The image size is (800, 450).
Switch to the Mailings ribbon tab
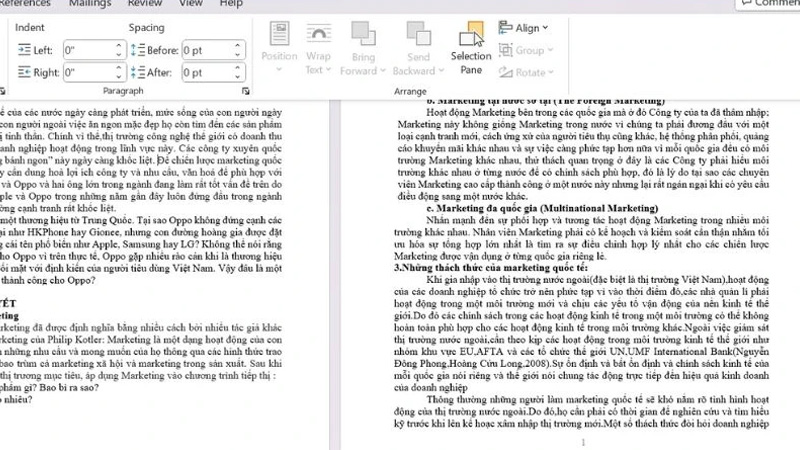(90, 4)
